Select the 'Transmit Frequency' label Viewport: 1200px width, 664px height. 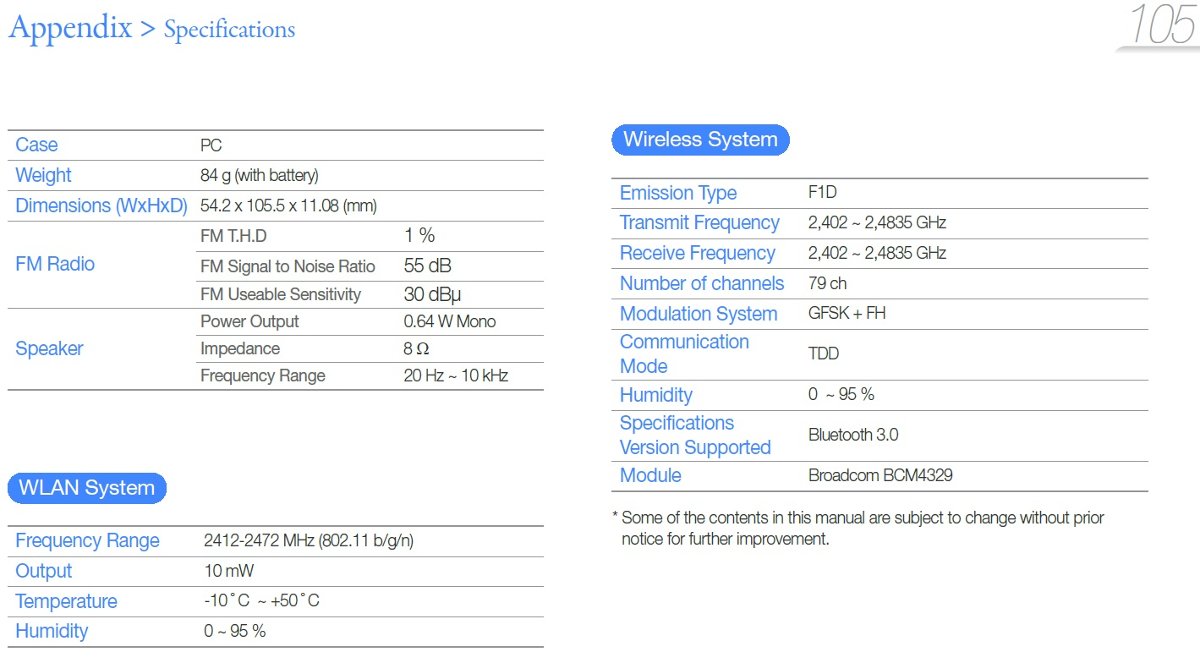point(699,223)
